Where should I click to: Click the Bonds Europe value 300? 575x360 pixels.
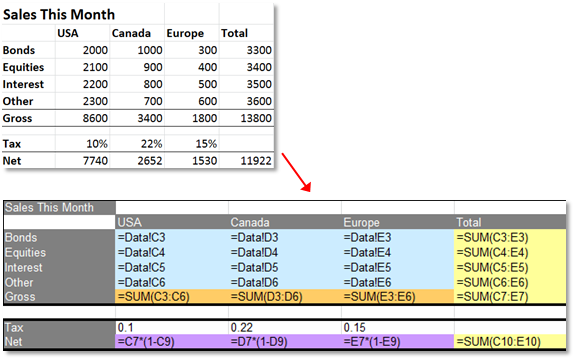coord(208,50)
